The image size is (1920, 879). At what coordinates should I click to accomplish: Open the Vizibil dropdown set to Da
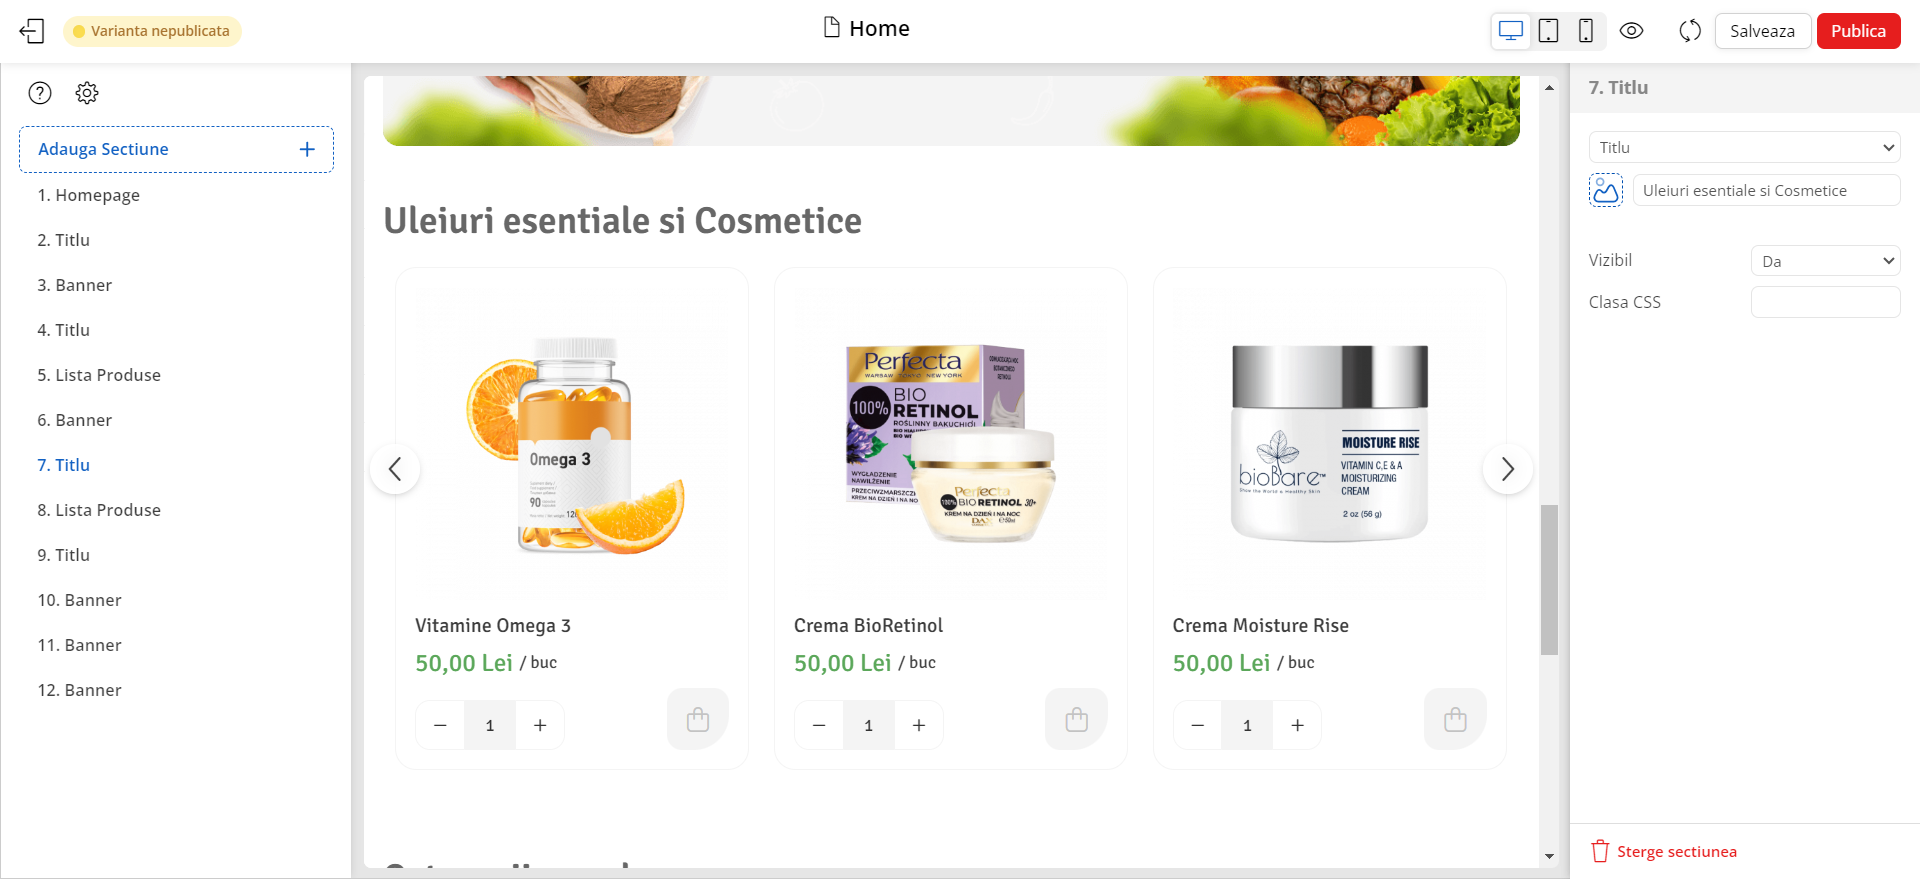1825,261
